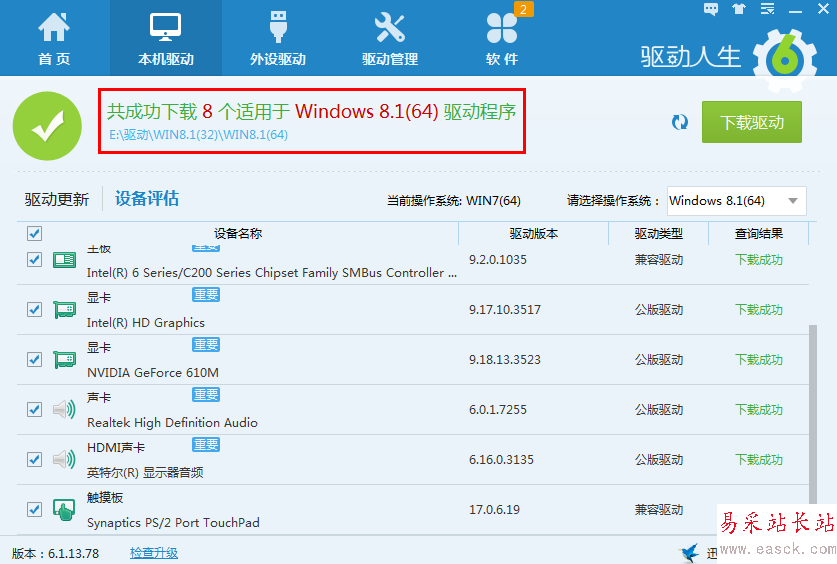Uncheck the SMBus Controller row checkbox
This screenshot has width=837, height=564.
(x=34, y=260)
